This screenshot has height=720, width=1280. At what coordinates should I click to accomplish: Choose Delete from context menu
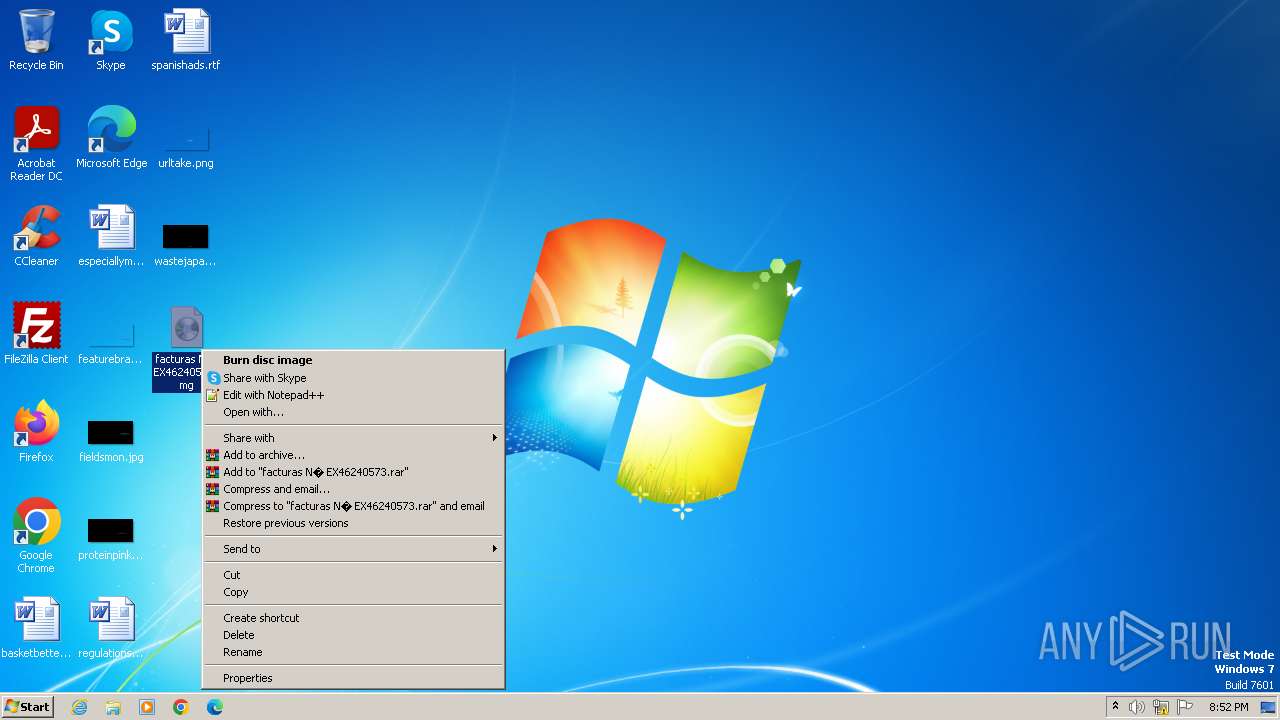353,635
